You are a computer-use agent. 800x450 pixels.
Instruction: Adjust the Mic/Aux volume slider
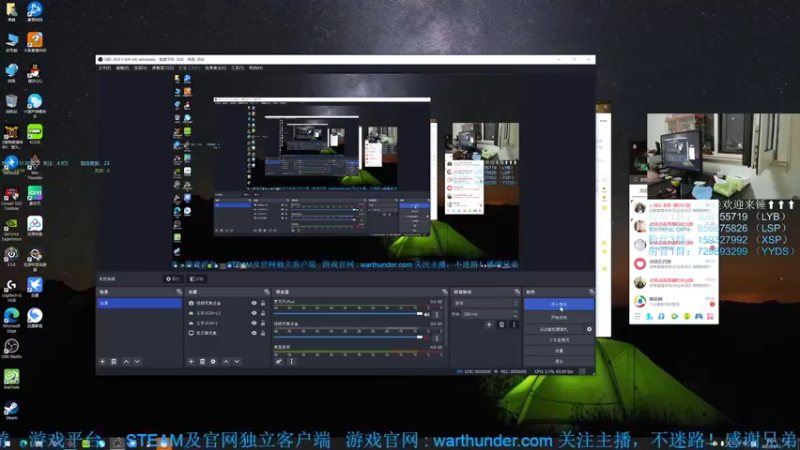(x=348, y=314)
